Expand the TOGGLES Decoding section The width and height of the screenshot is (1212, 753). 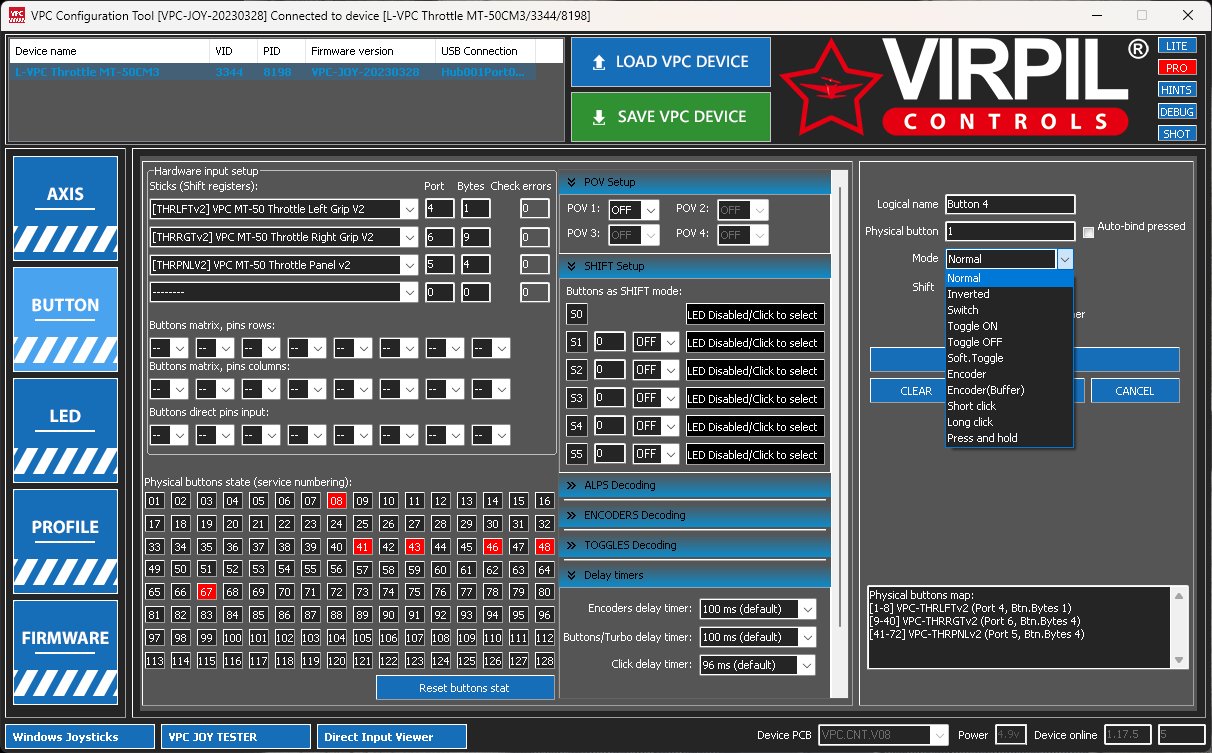[x=695, y=545]
